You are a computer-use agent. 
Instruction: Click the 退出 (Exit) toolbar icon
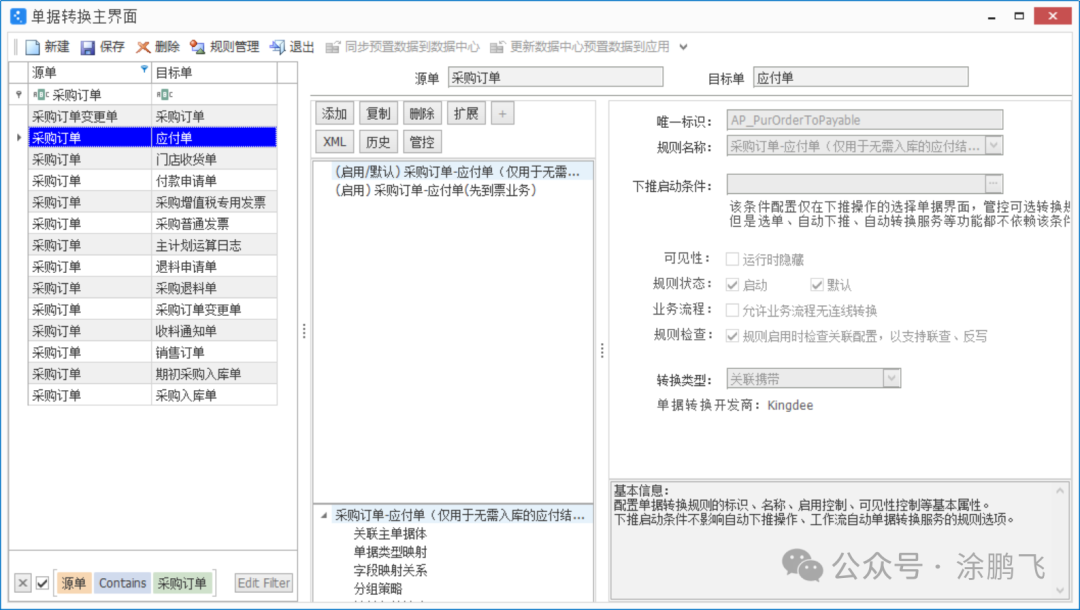tap(278, 47)
